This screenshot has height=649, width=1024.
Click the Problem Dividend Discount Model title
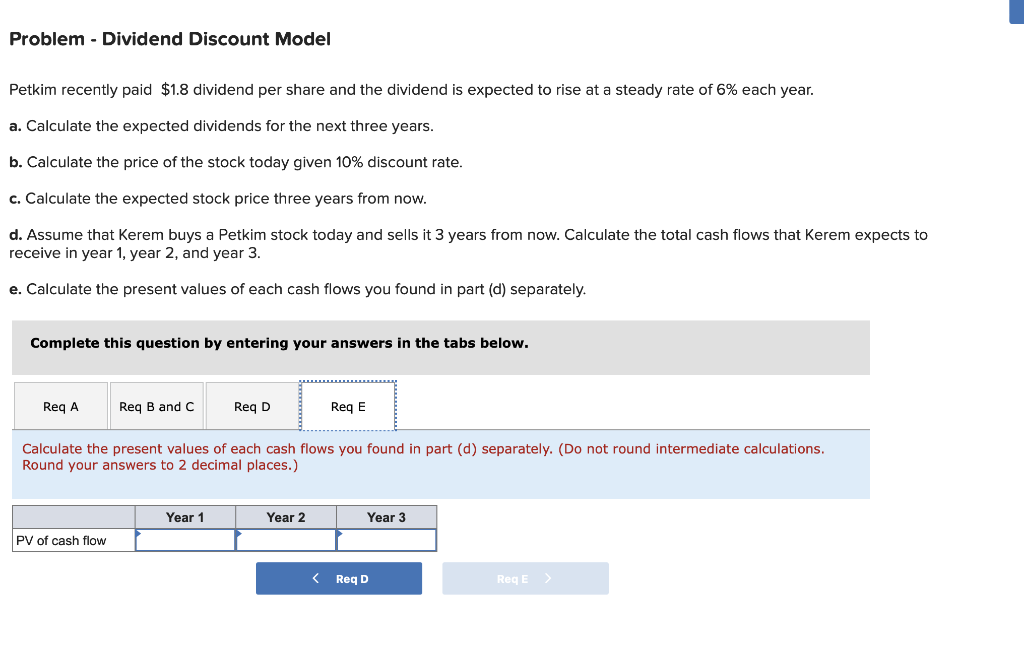(169, 39)
